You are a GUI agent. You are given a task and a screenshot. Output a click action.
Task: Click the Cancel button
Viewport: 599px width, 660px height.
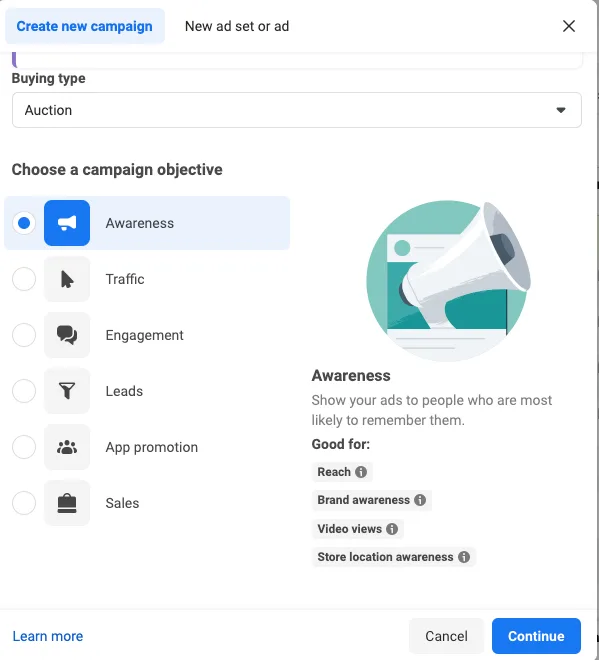pyautogui.click(x=446, y=636)
